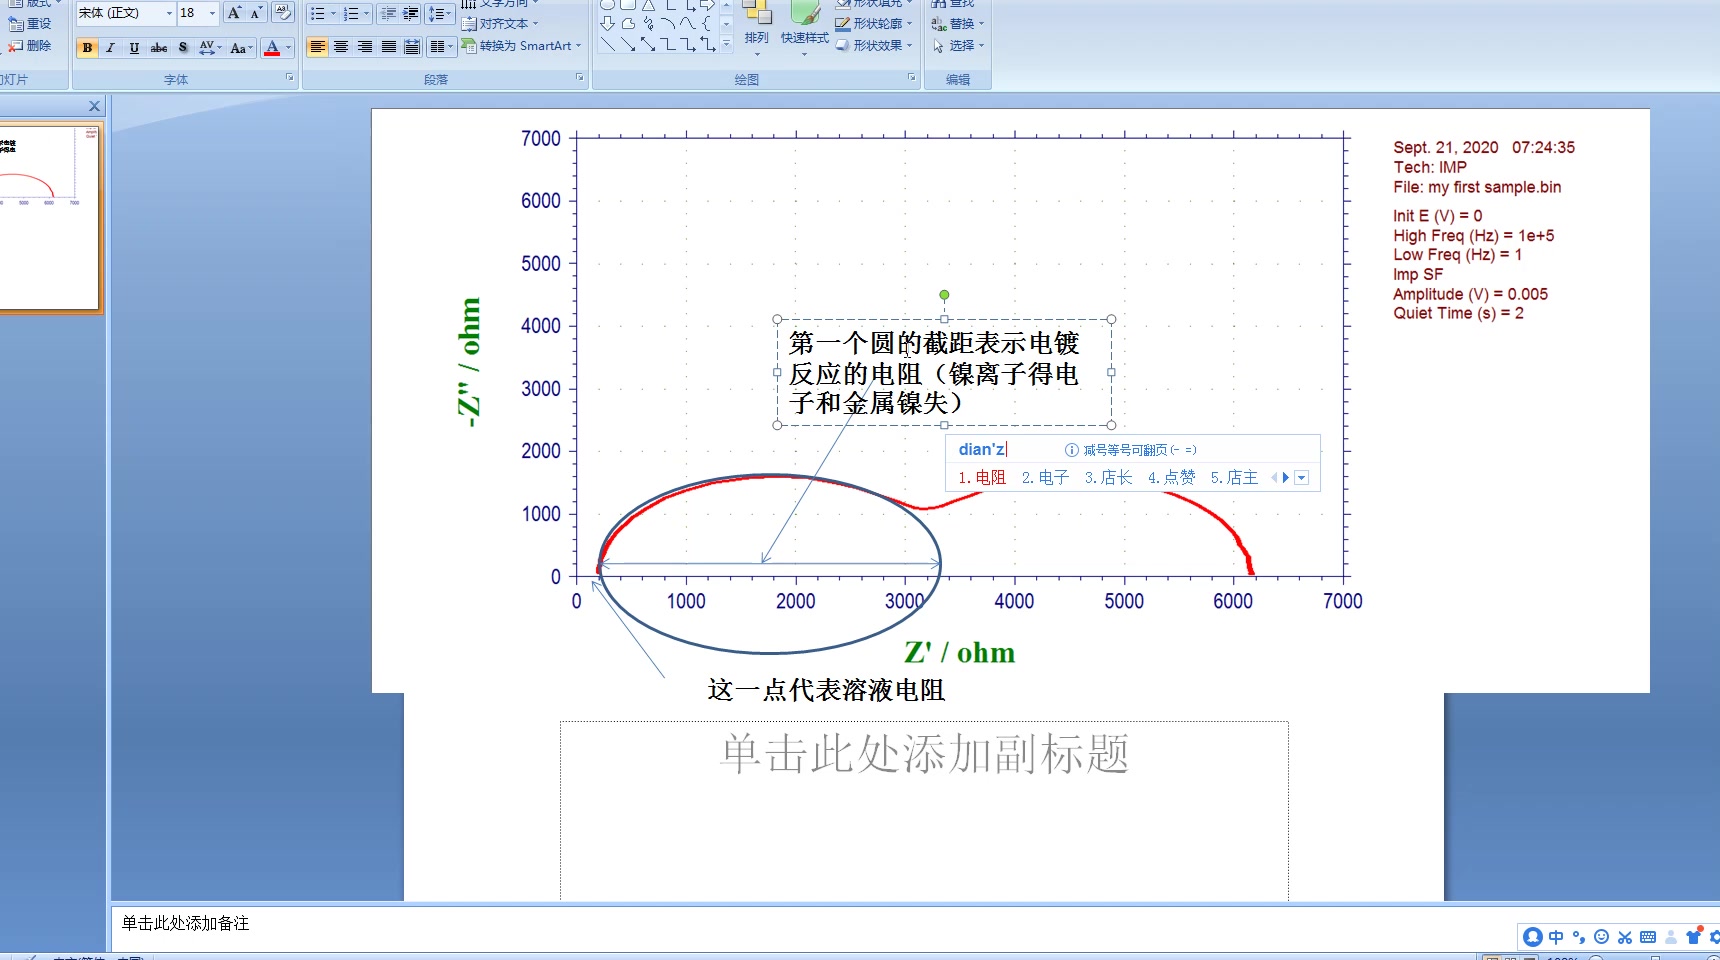Click subtitle placeholder 单击此处添加副标题
This screenshot has width=1720, height=960.
[924, 754]
